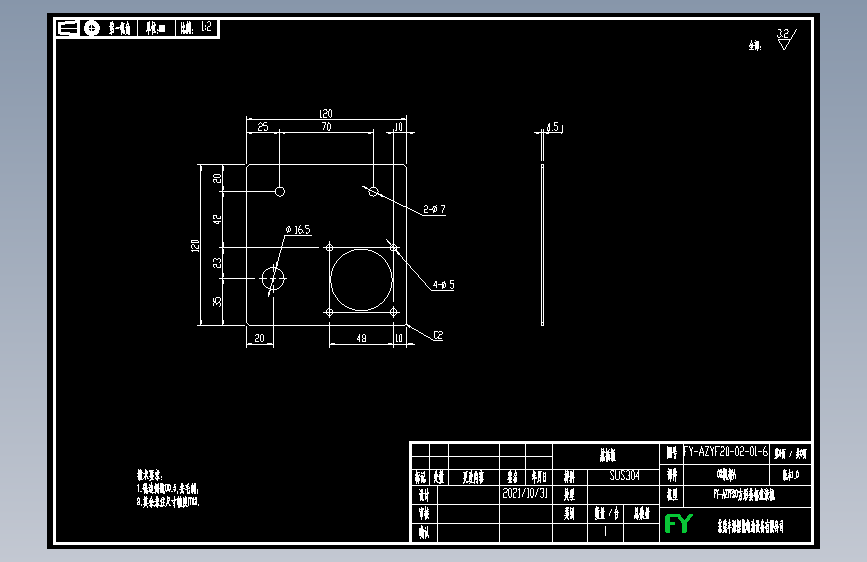Image resolution: width=867 pixels, height=562 pixels.
Task: Select the 3.2 surface roughness symbol
Action: (786, 39)
